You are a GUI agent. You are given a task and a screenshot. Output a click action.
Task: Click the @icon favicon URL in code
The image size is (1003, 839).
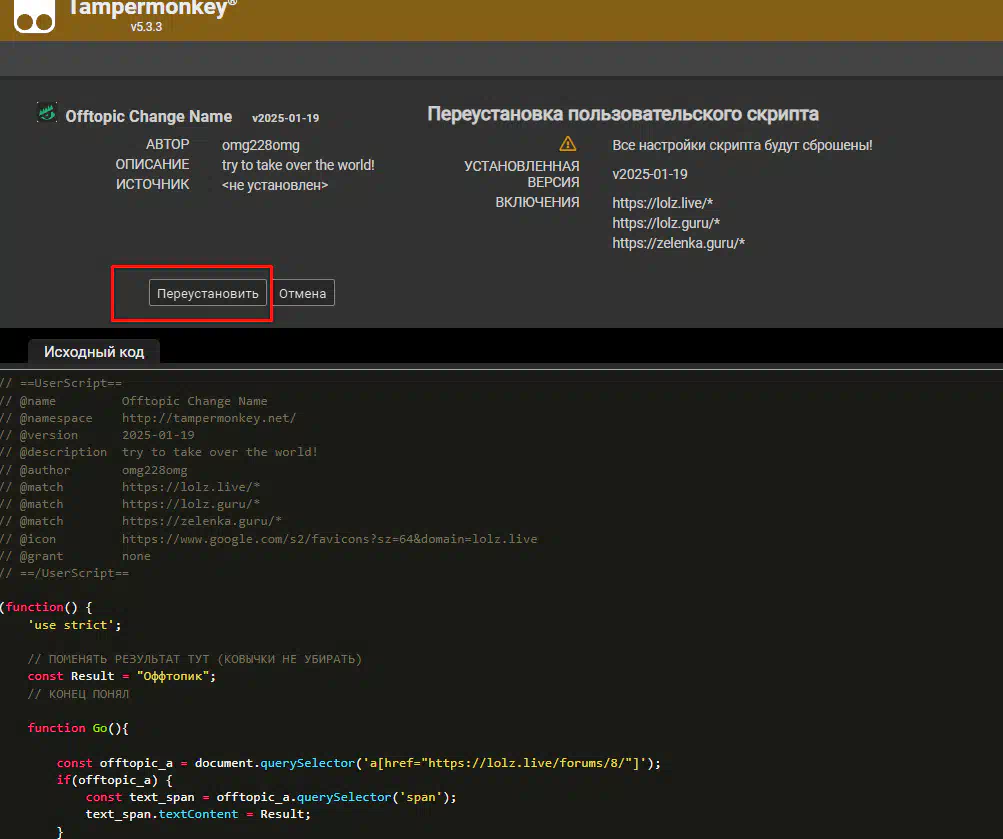pos(329,539)
